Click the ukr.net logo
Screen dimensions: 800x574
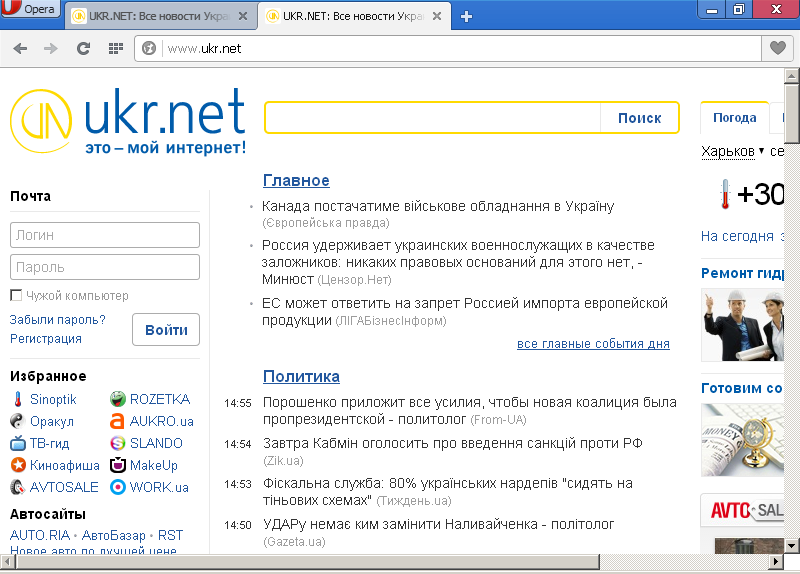pos(128,121)
